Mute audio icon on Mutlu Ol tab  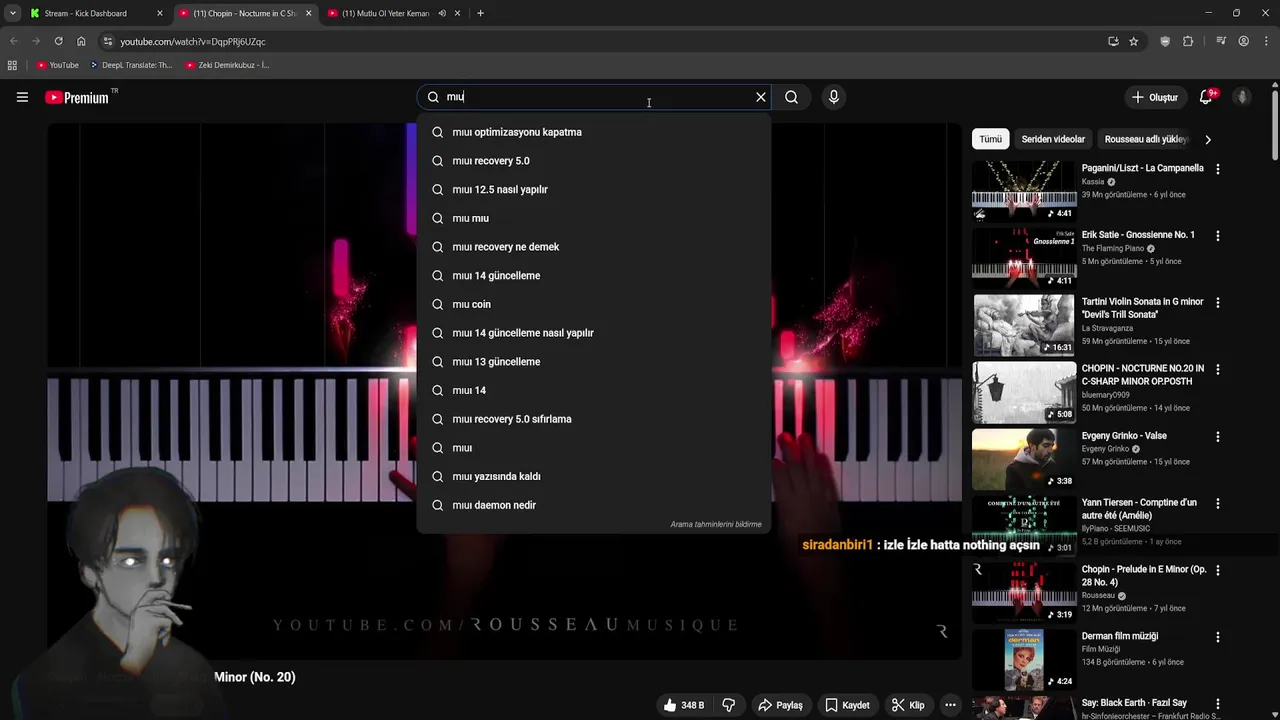coord(442,13)
